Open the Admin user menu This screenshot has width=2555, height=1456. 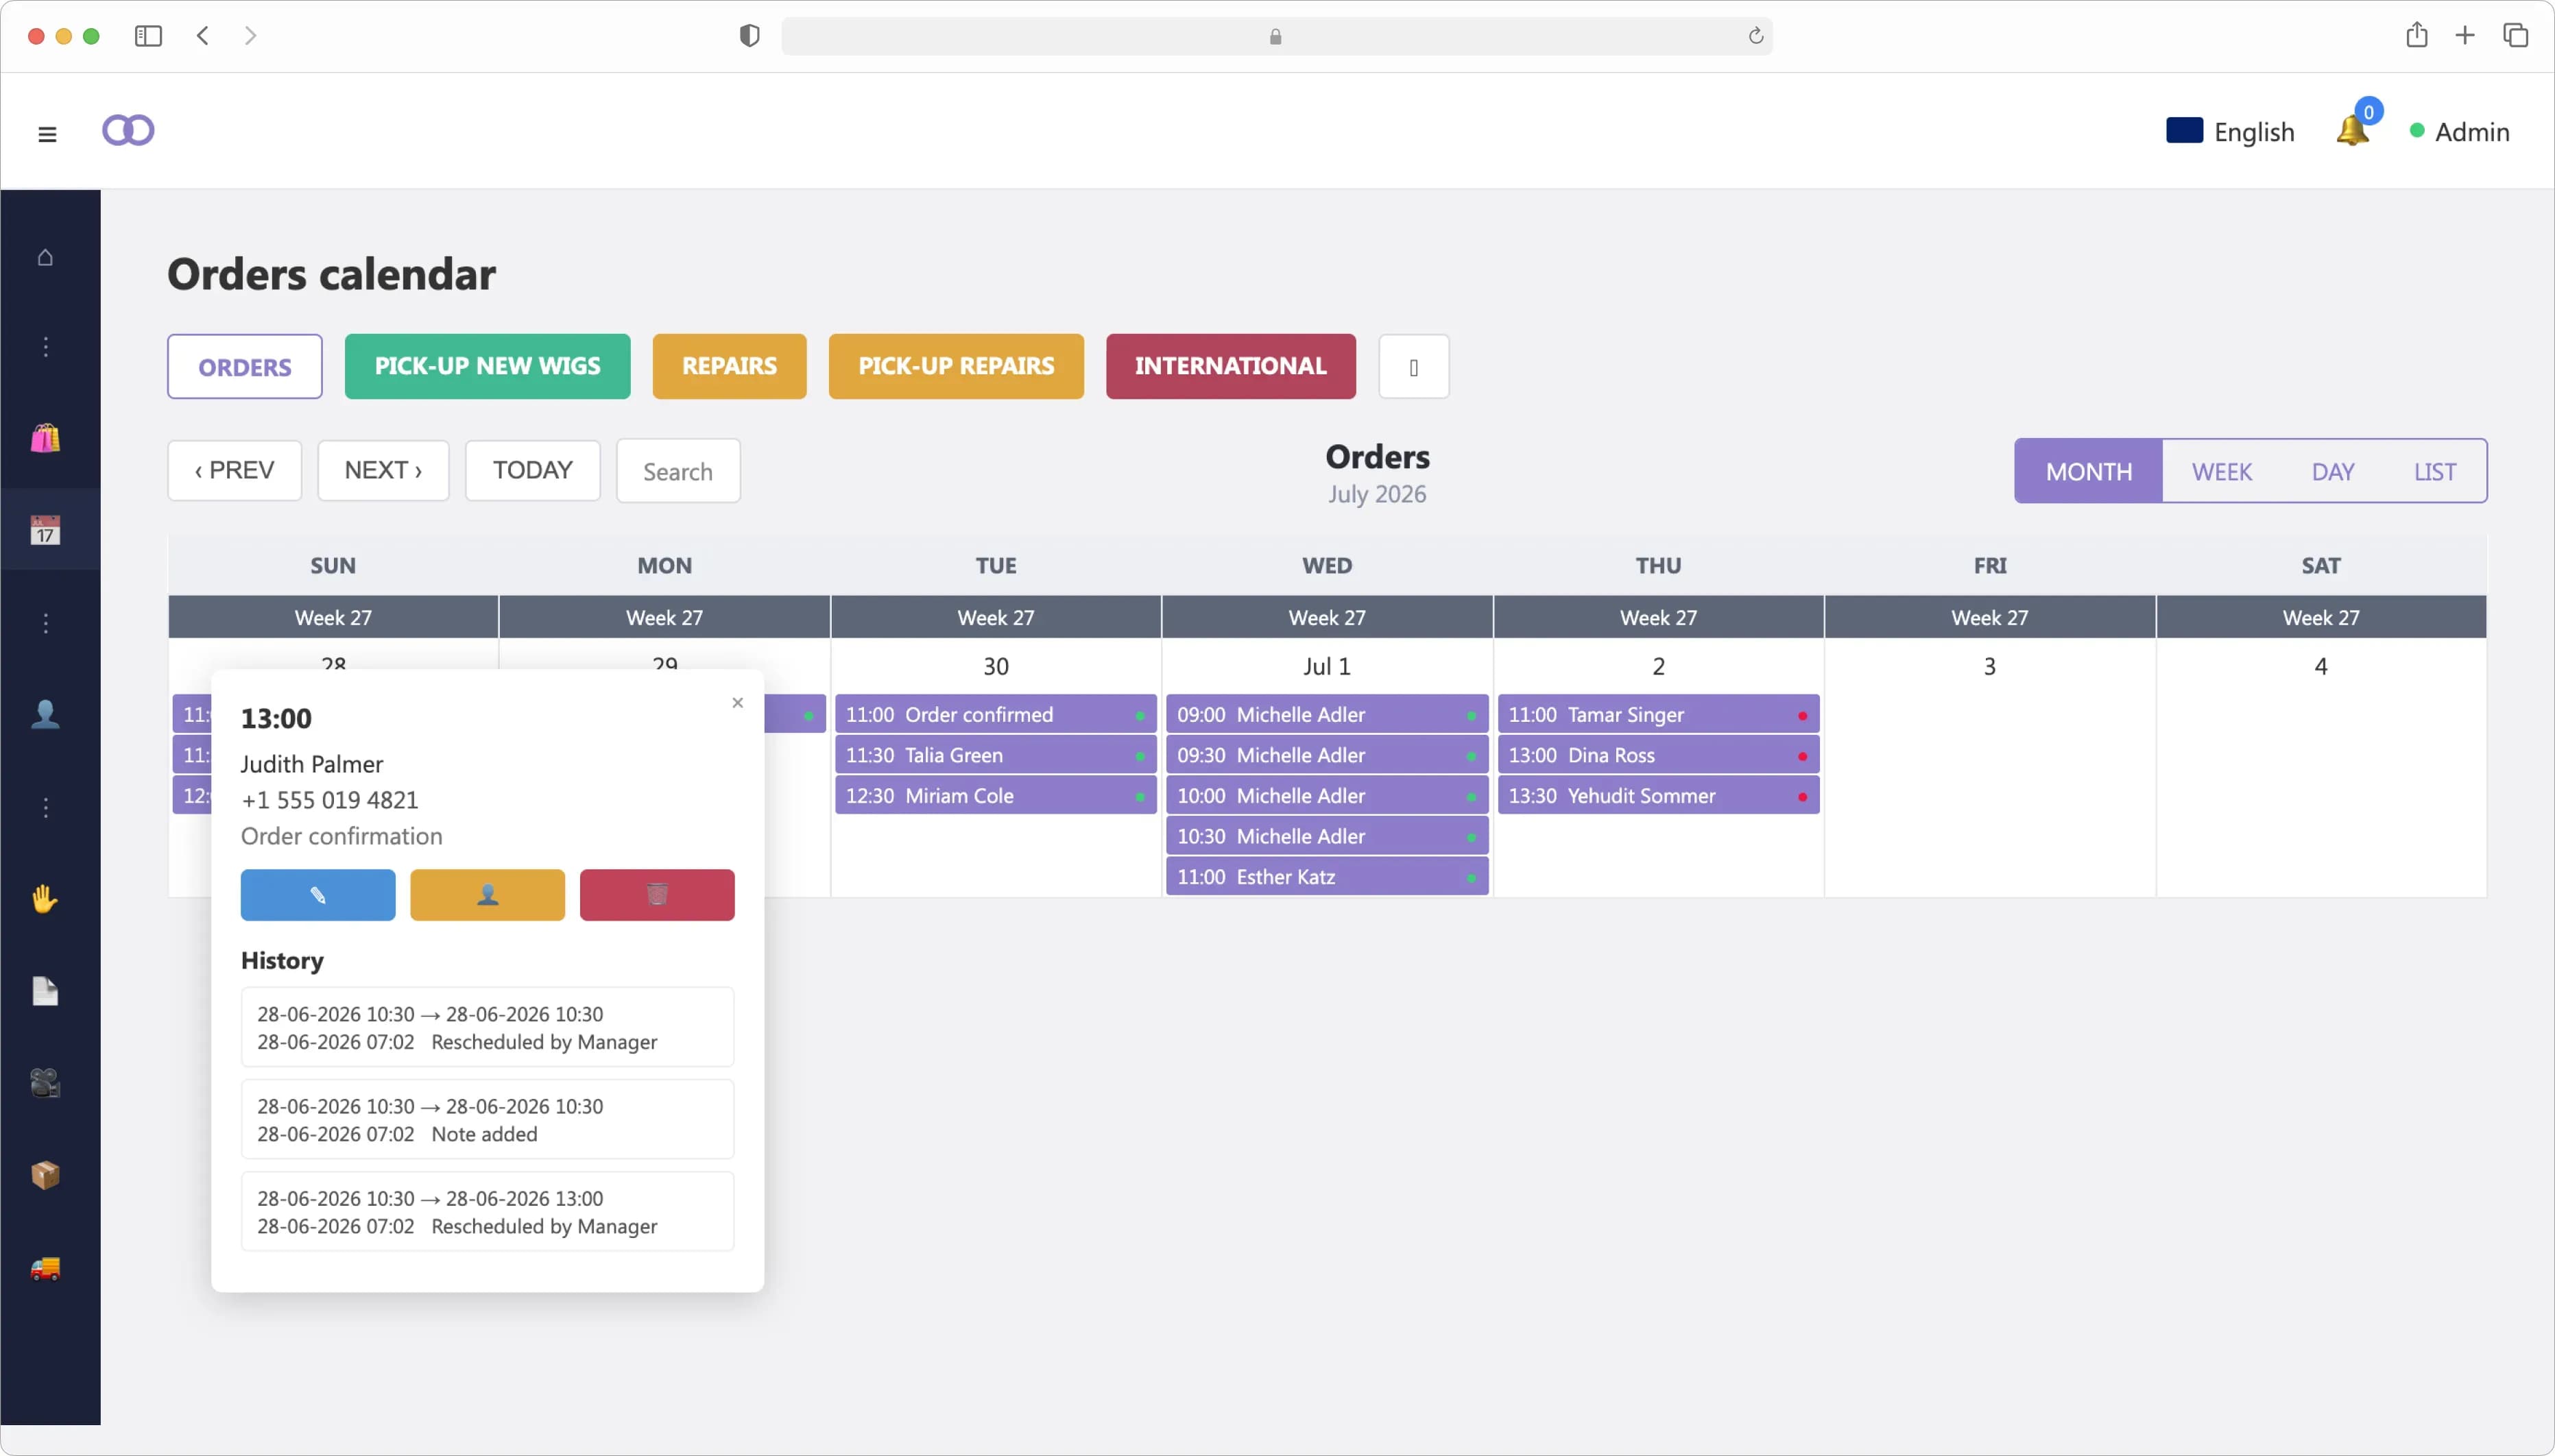(x=2459, y=131)
